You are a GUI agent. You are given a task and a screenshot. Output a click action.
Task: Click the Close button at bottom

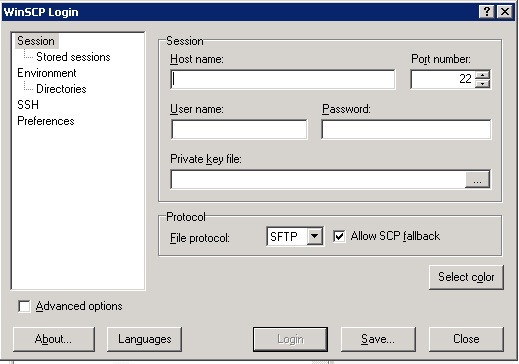click(x=466, y=339)
